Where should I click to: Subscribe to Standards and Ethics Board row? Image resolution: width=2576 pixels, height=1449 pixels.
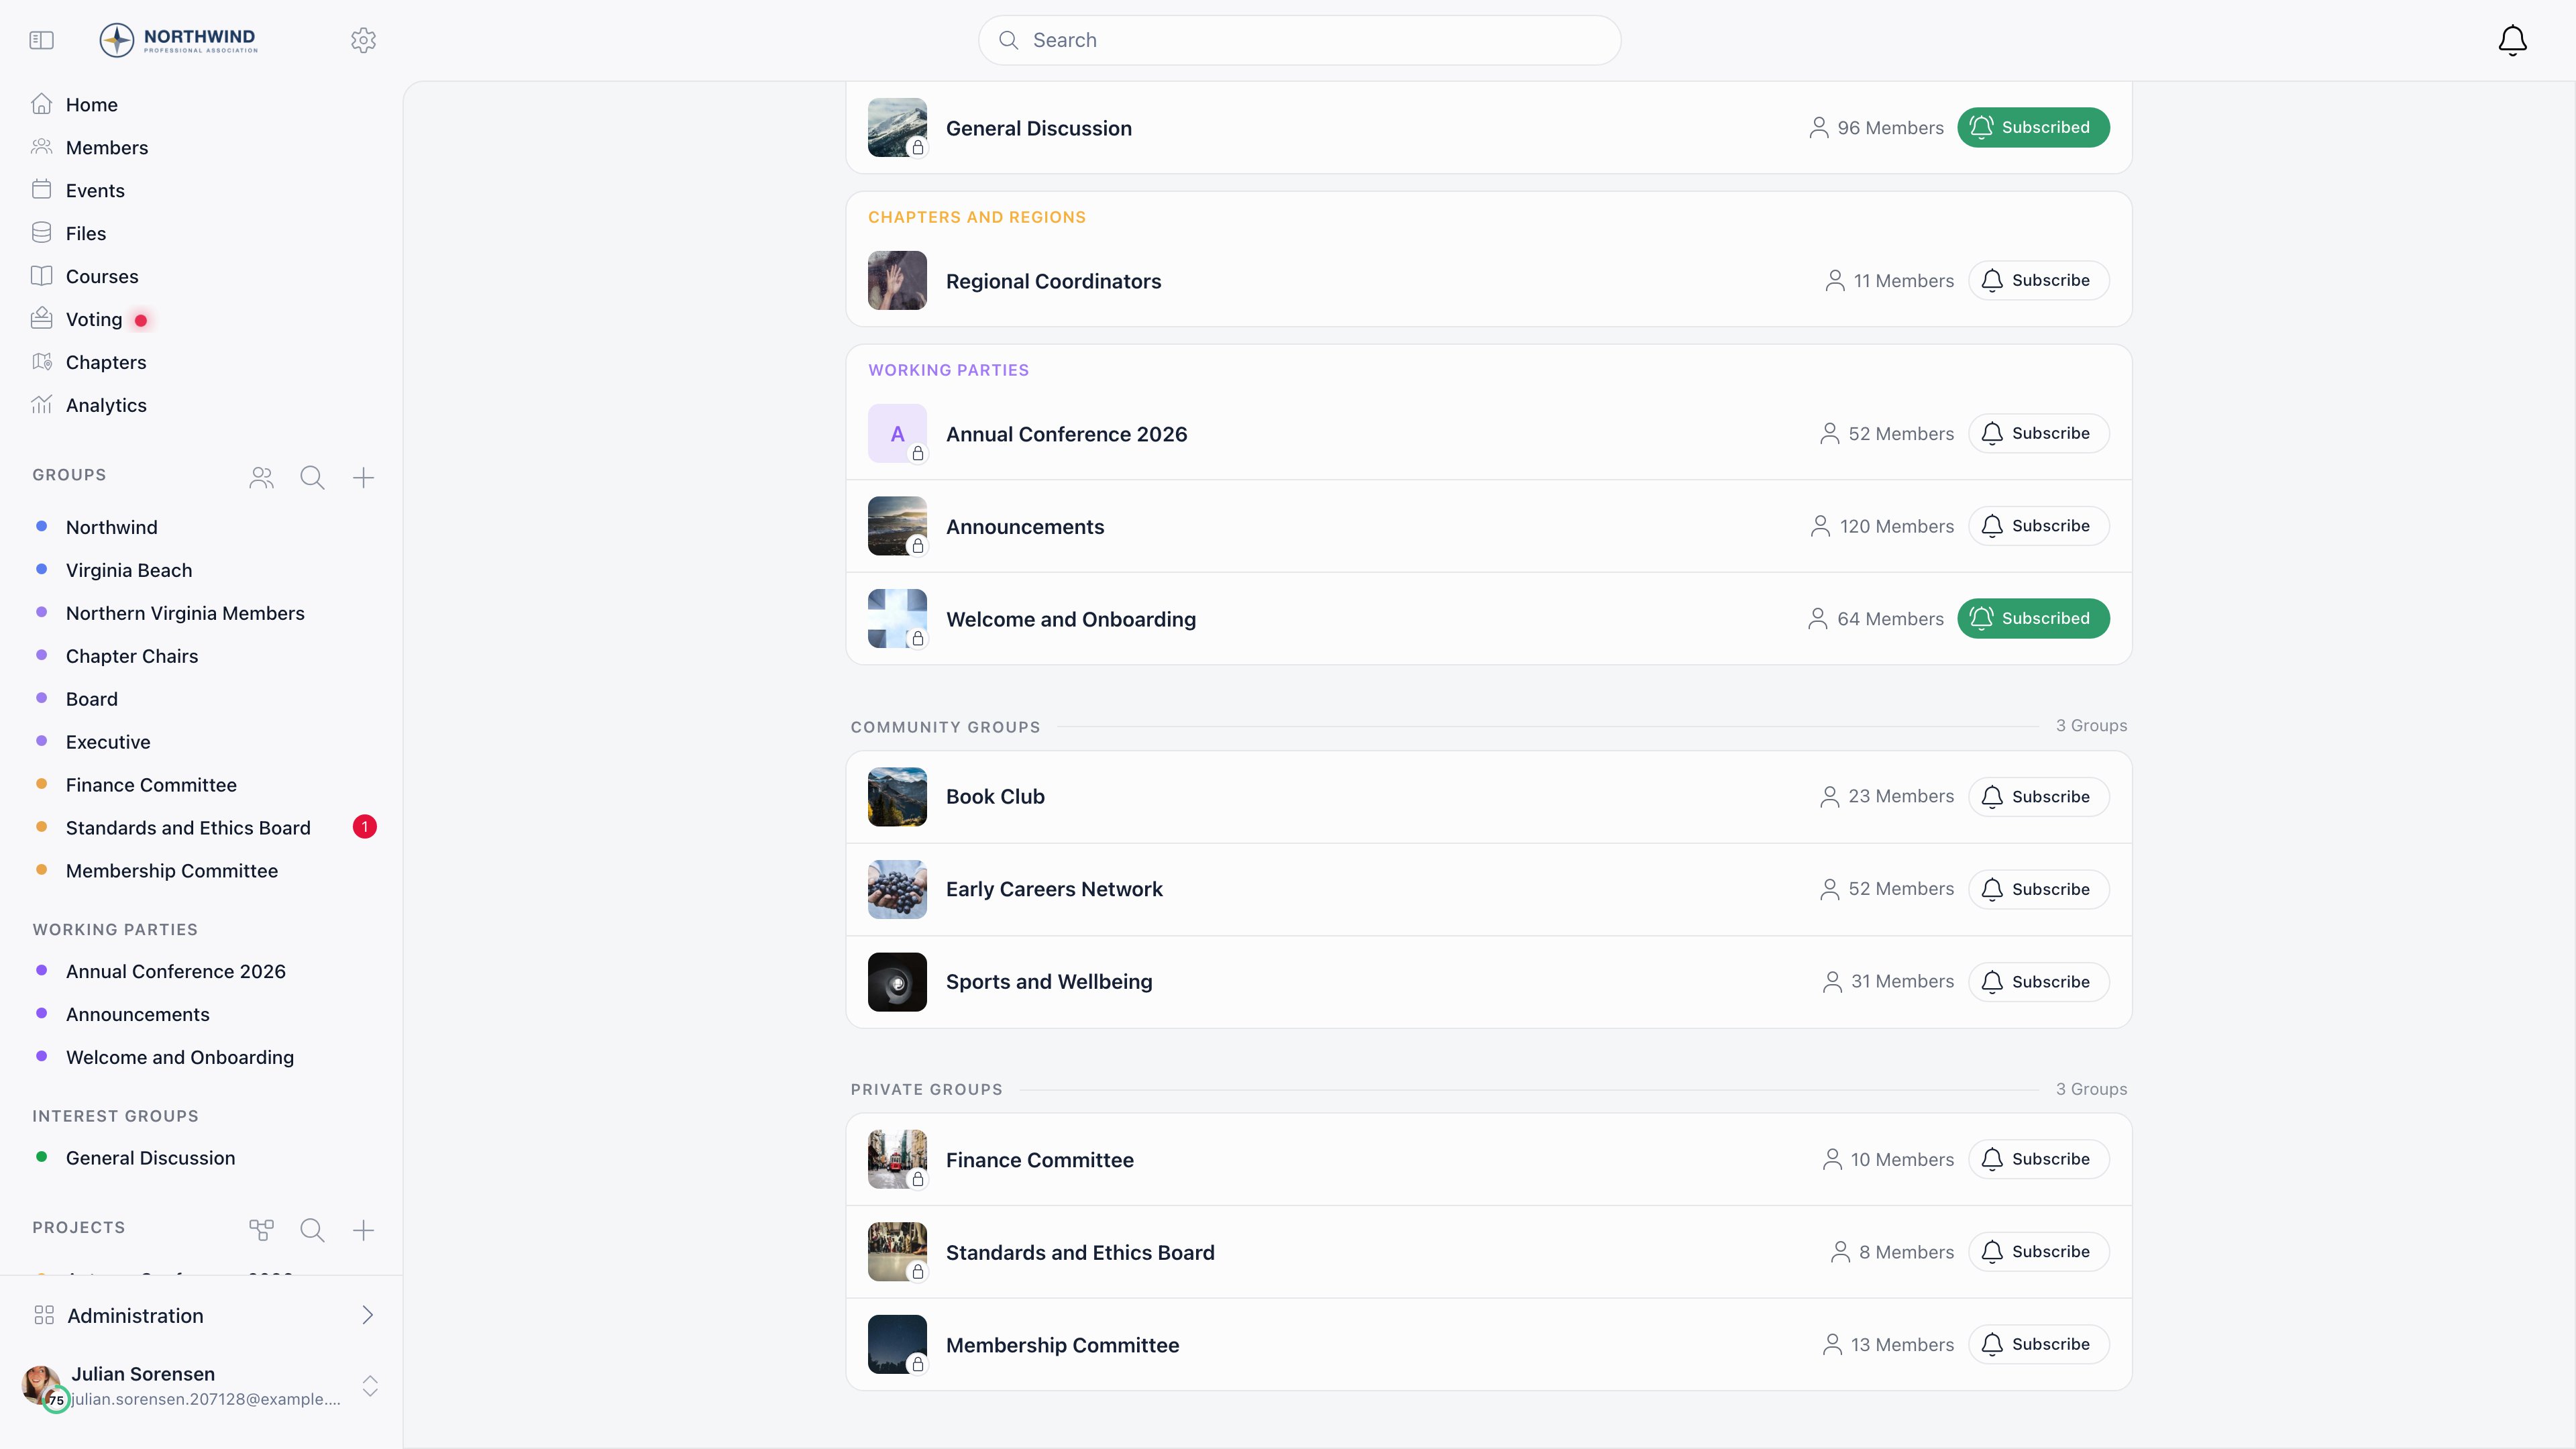(2038, 1252)
